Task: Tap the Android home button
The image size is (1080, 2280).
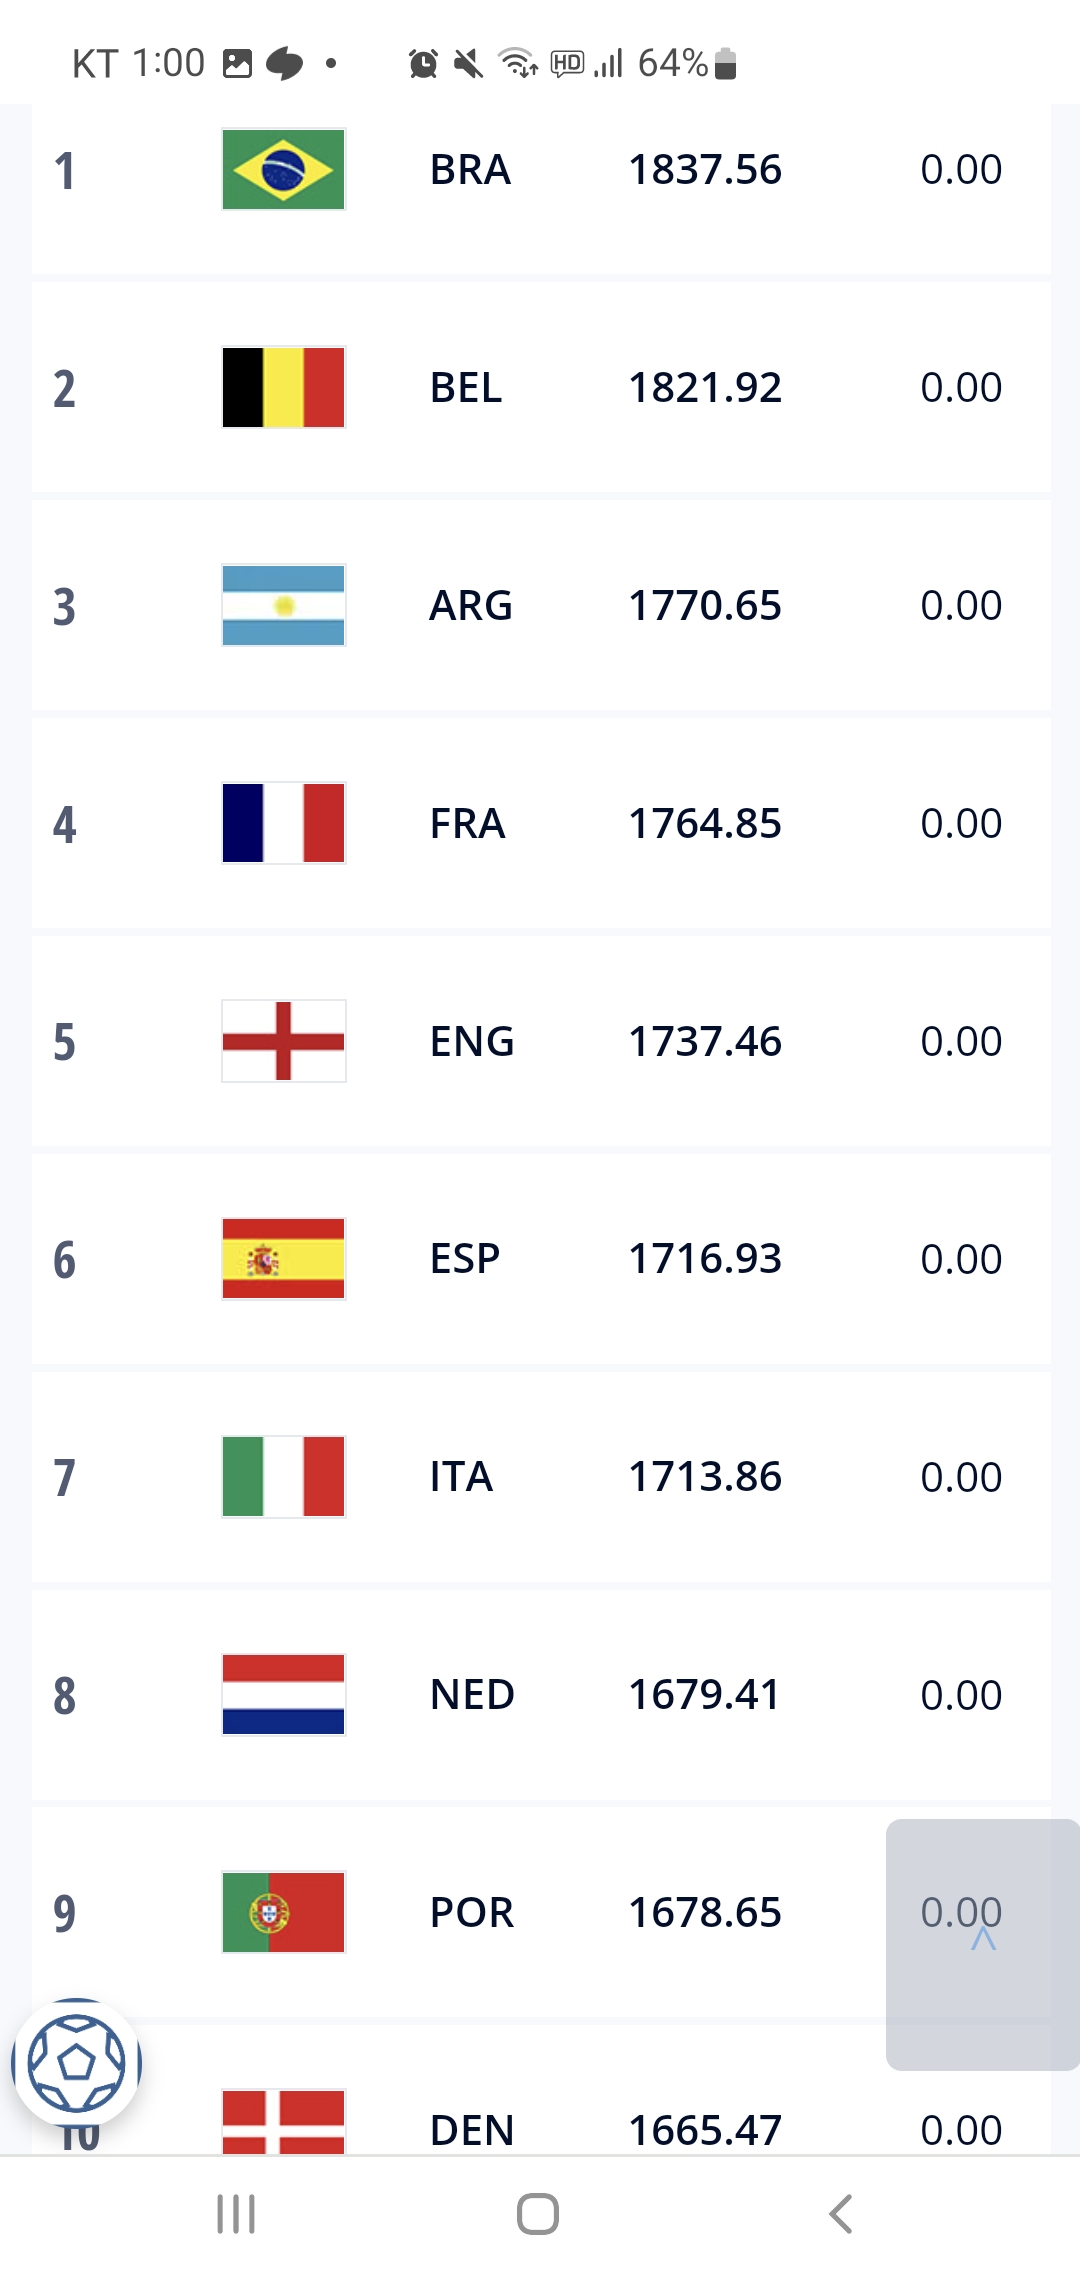Action: pos(538,2214)
